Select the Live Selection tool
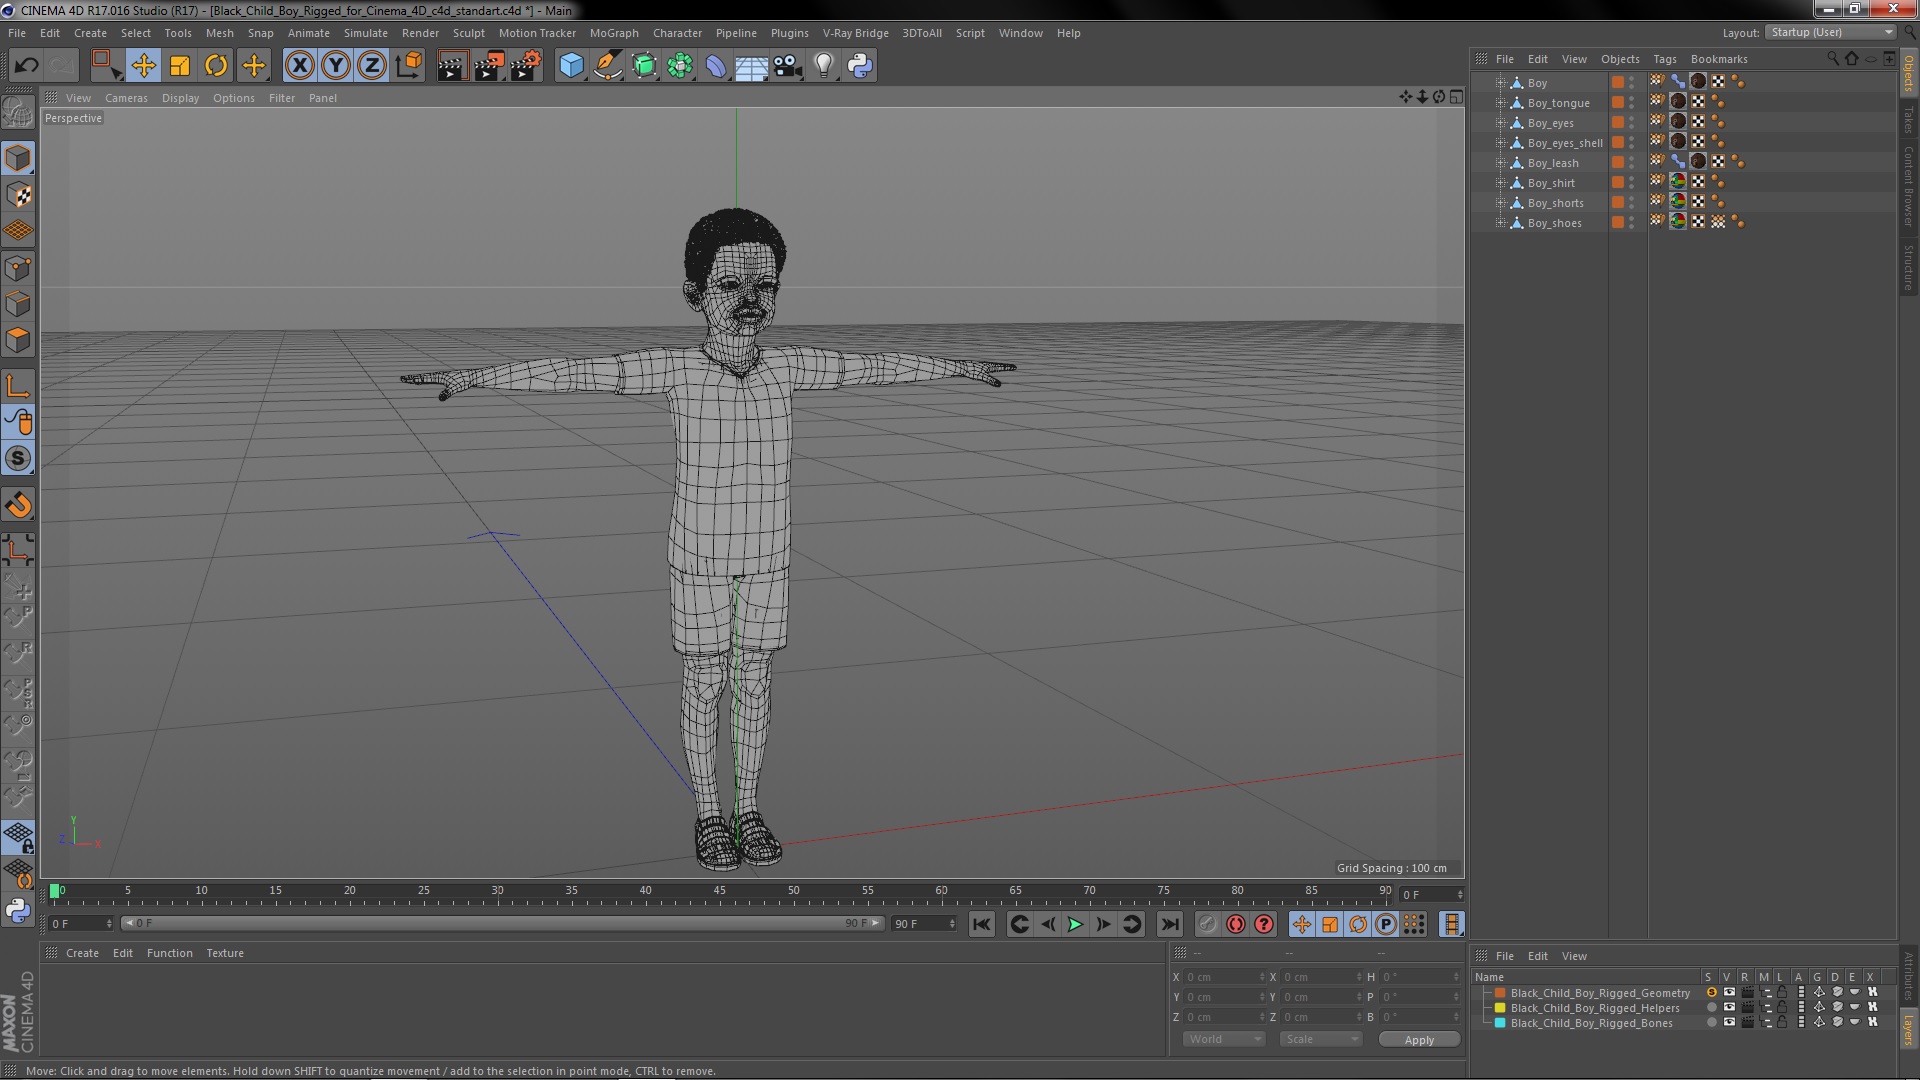This screenshot has width=1920, height=1080. 106,66
